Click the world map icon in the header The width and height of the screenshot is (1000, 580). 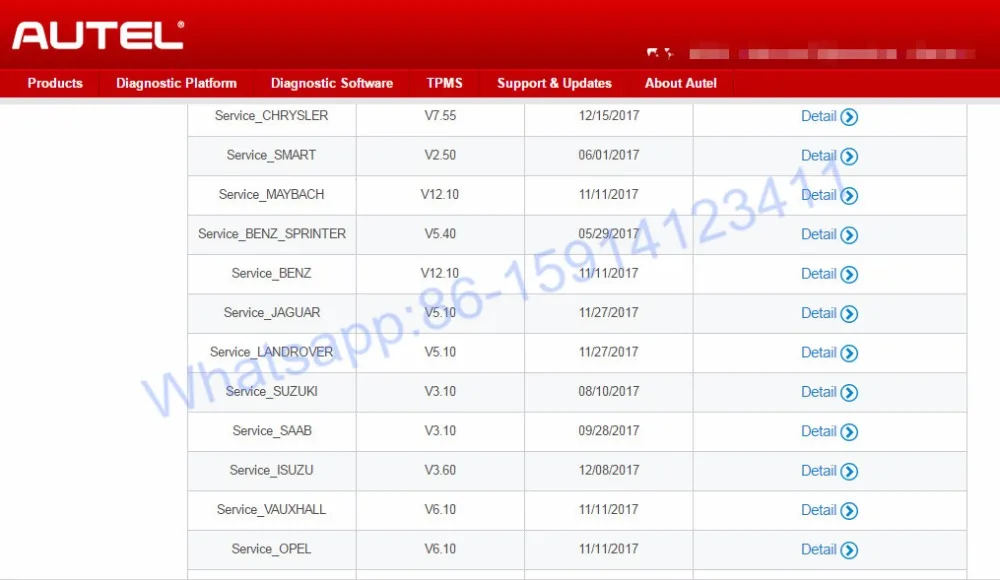(x=660, y=53)
